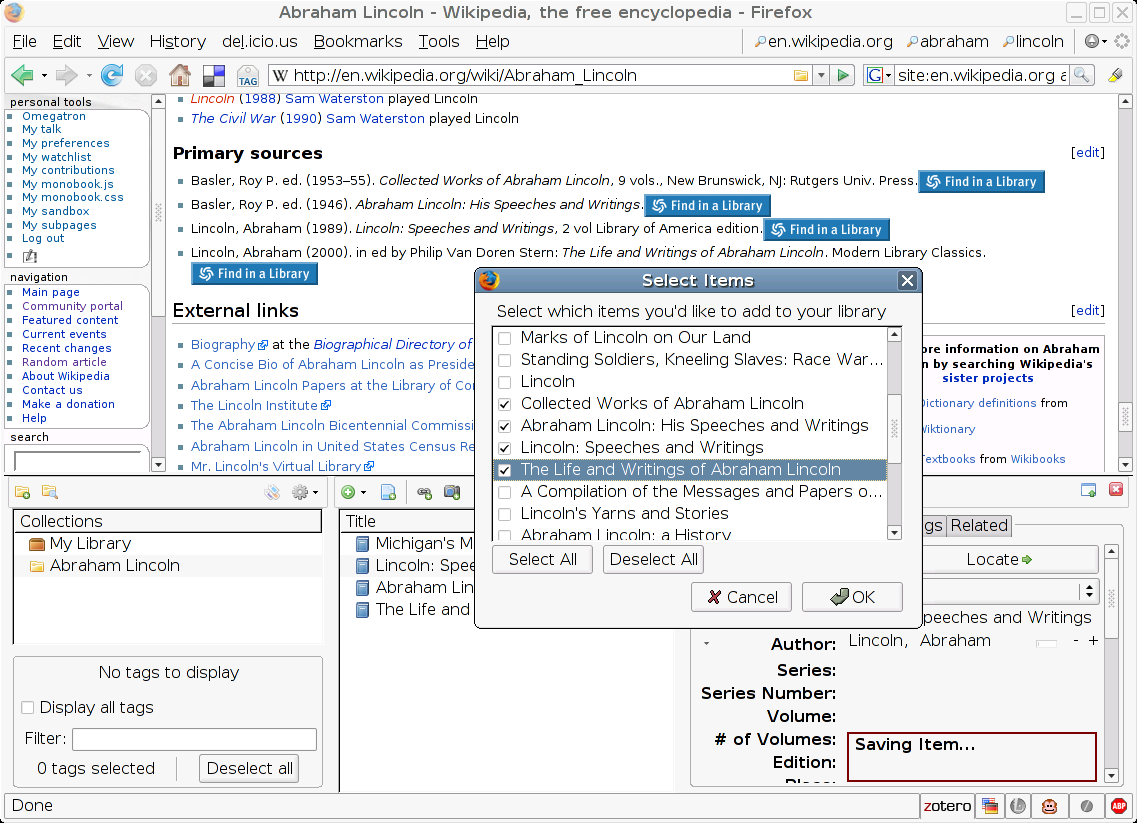
Task: Confirm the selection with the OK button
Action: [852, 597]
